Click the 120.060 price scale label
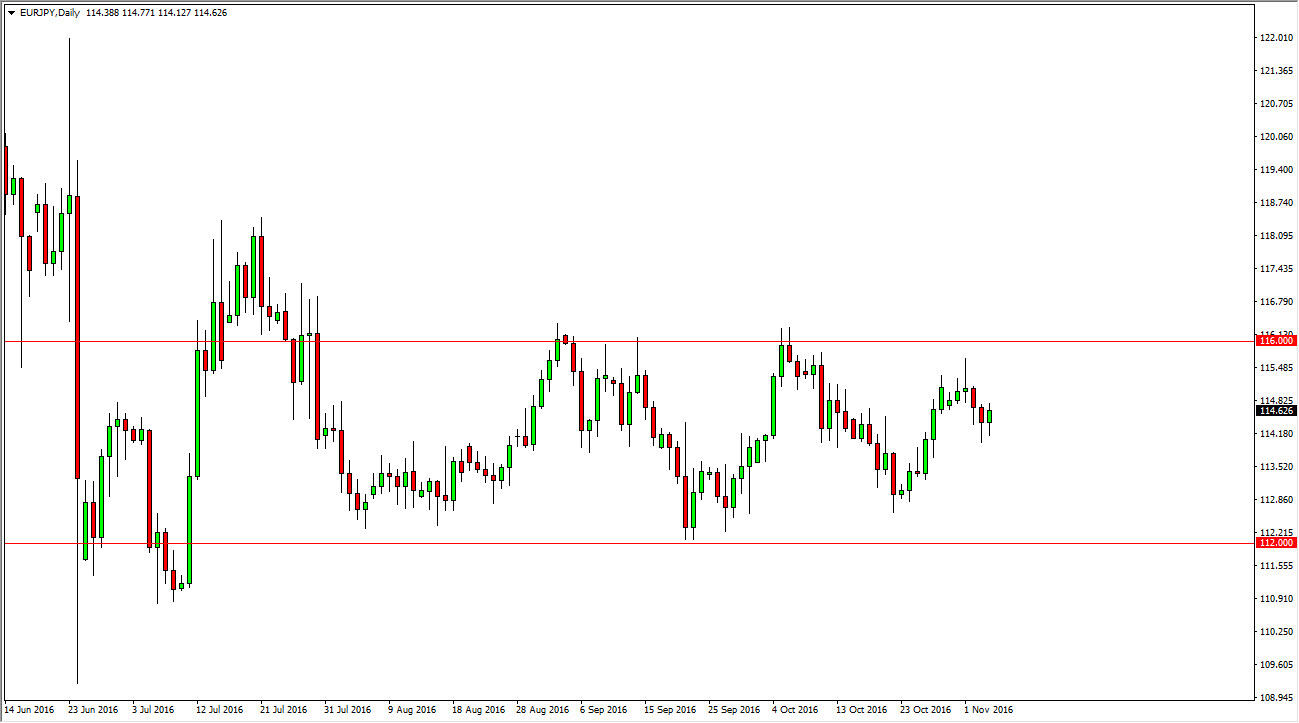This screenshot has height=723, width=1299. tap(1275, 137)
